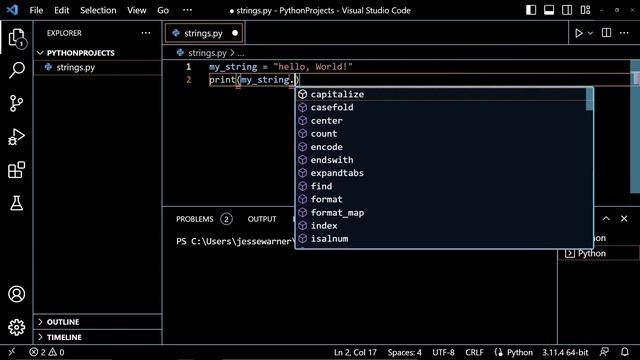Click the suggestion list scrollbar thumb
This screenshot has height=360, width=640.
589,99
